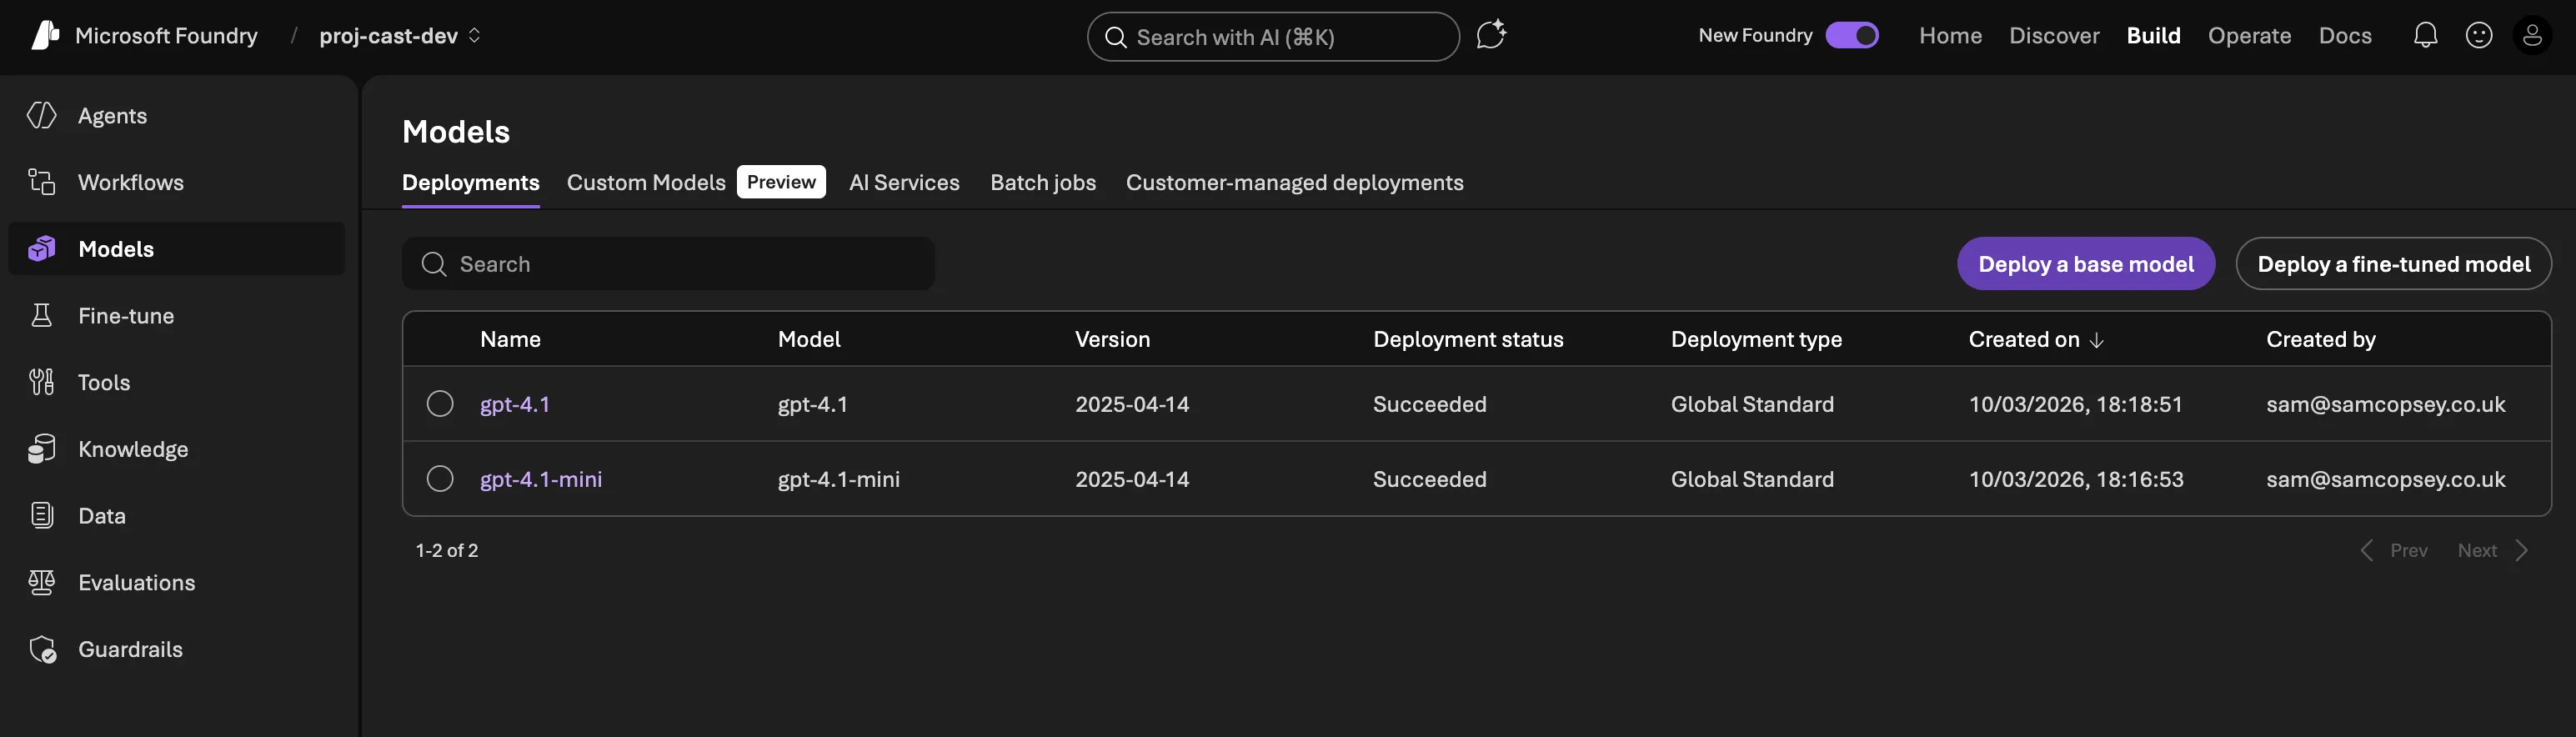Sort by the Version column header
Image resolution: width=2576 pixels, height=737 pixels.
coord(1112,340)
